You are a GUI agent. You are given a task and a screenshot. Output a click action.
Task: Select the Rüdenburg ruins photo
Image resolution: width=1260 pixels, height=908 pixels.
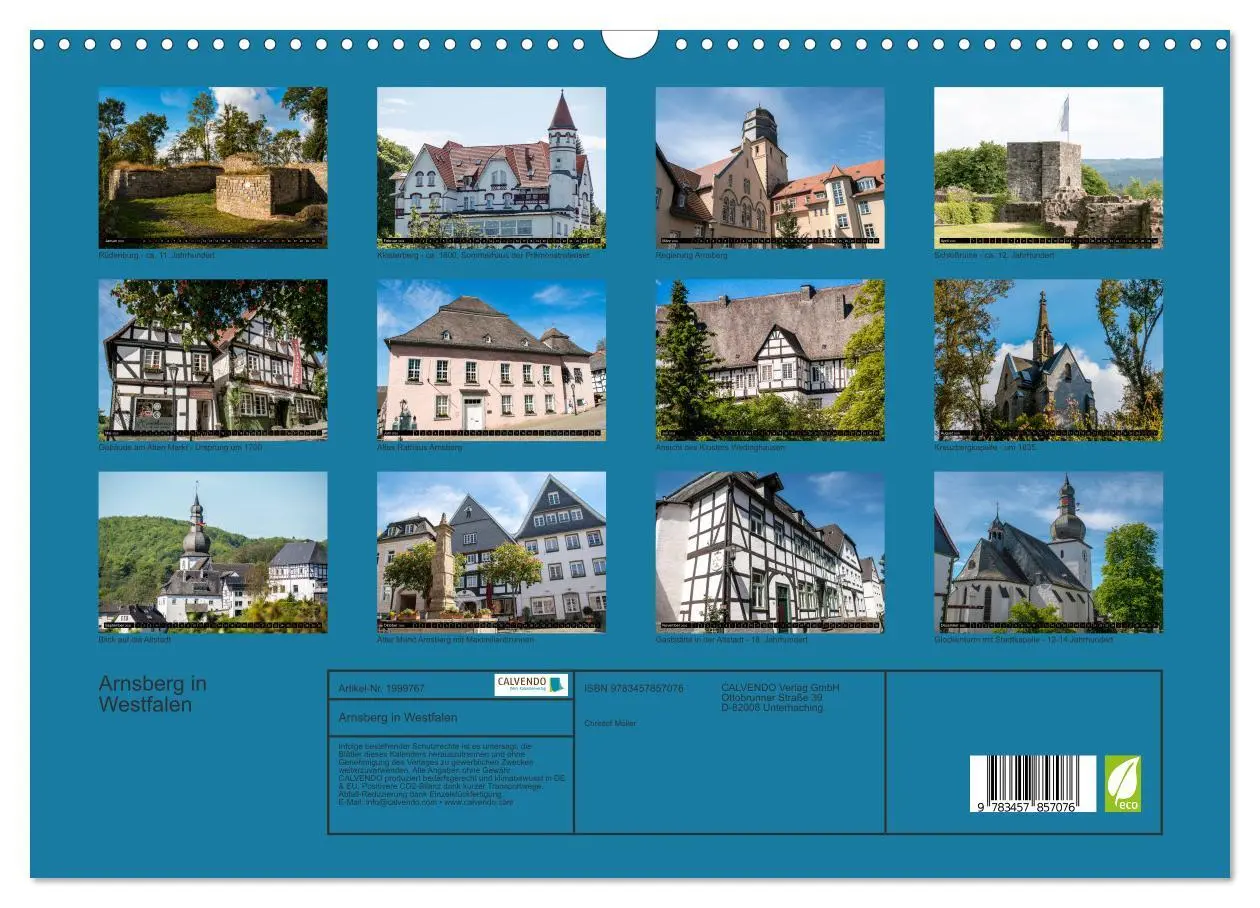coord(212,167)
